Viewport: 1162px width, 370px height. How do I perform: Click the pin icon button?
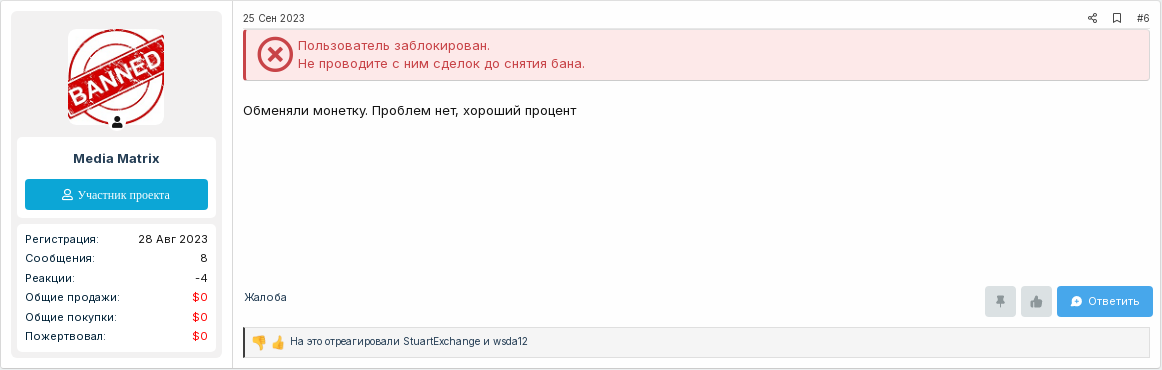[1000, 301]
